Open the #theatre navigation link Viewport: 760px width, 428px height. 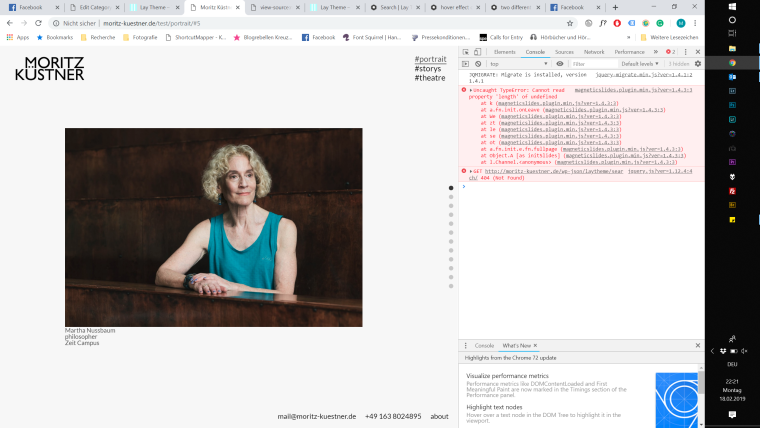(430, 78)
